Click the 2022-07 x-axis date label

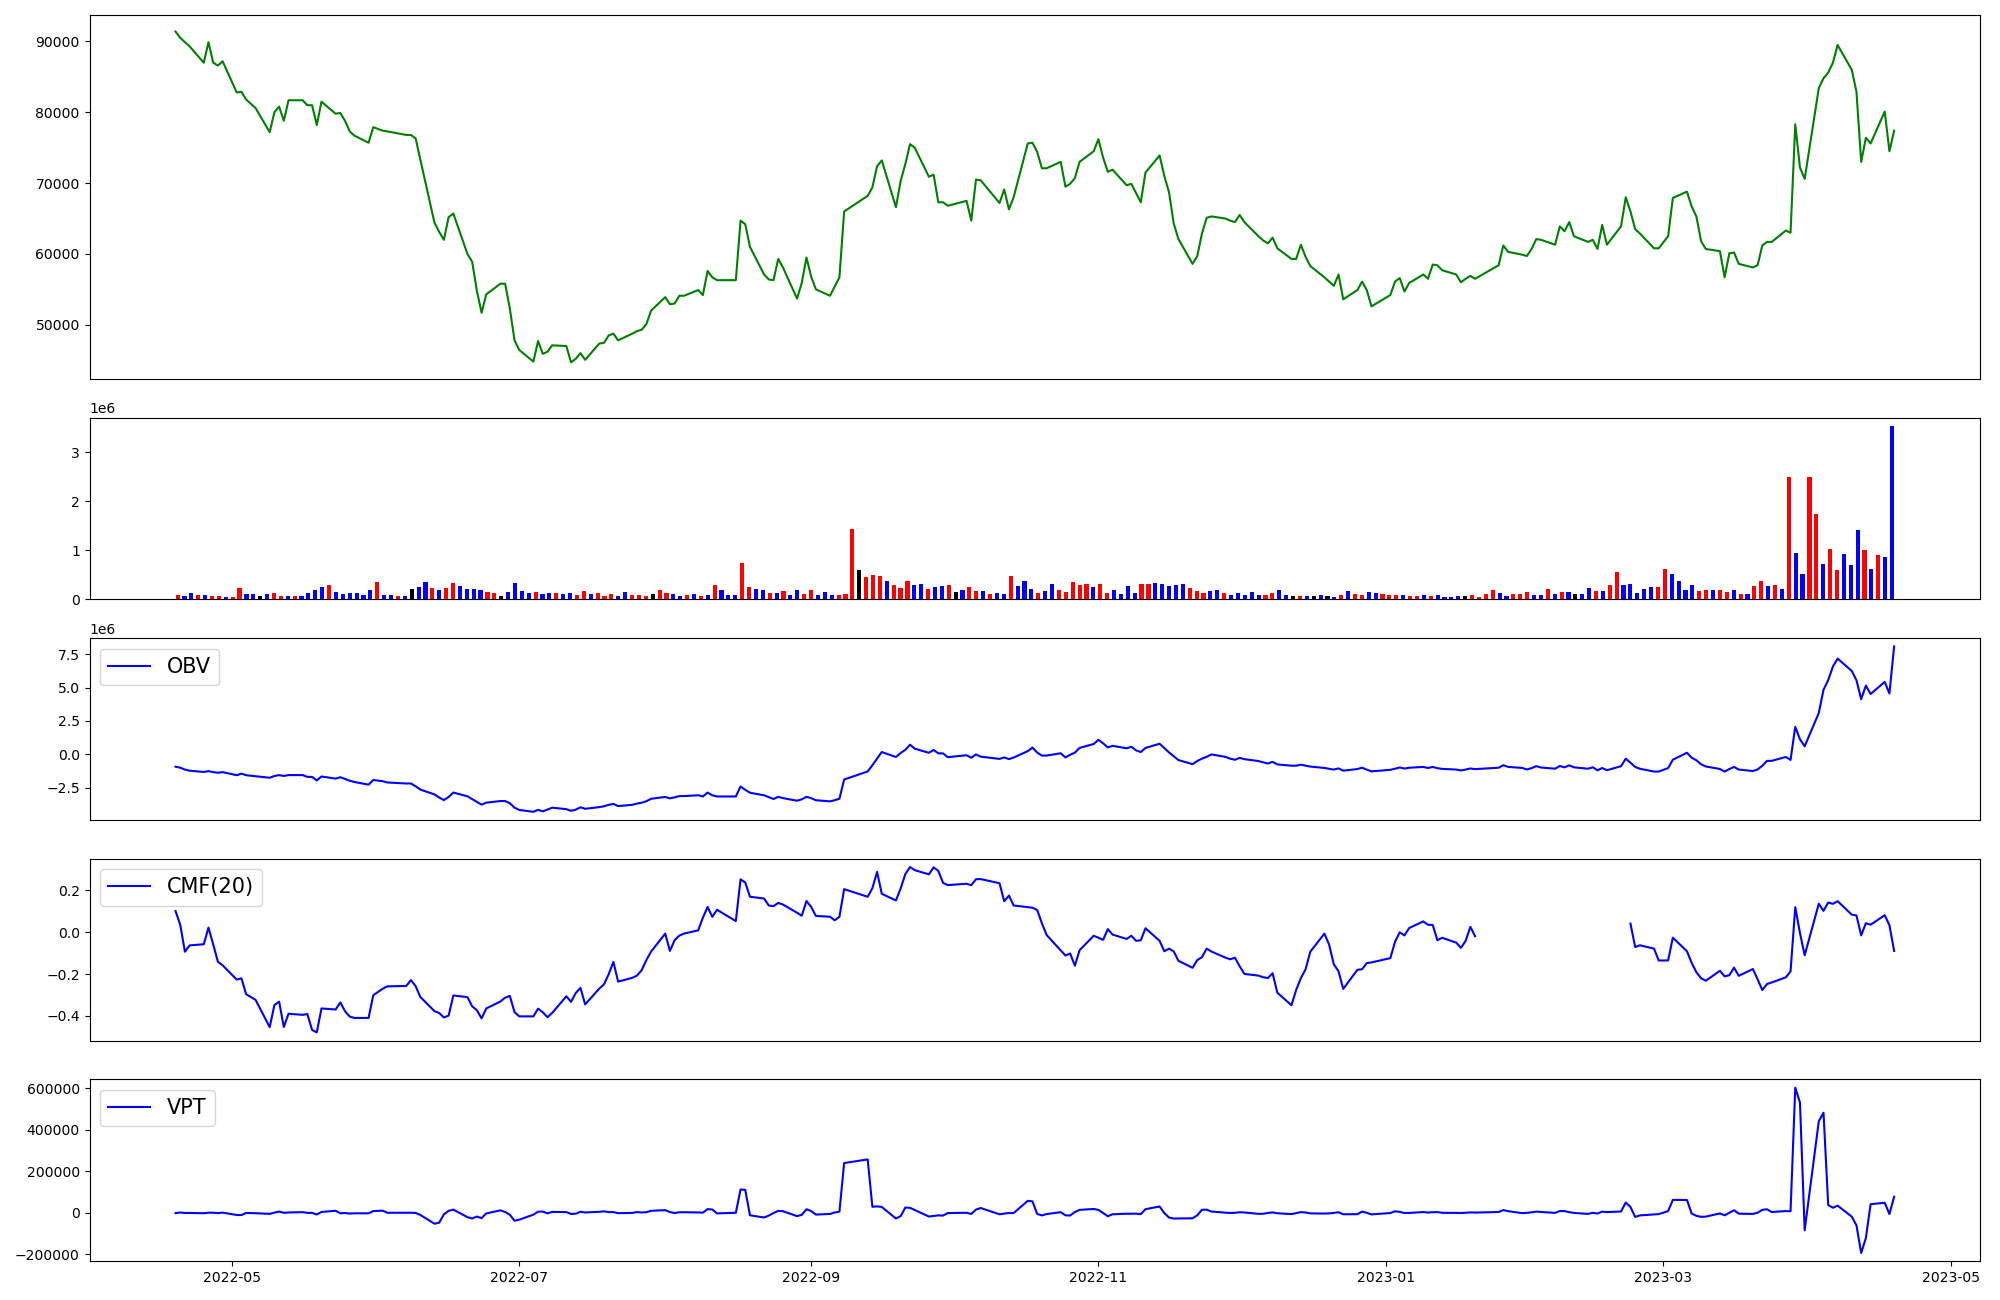point(519,1276)
